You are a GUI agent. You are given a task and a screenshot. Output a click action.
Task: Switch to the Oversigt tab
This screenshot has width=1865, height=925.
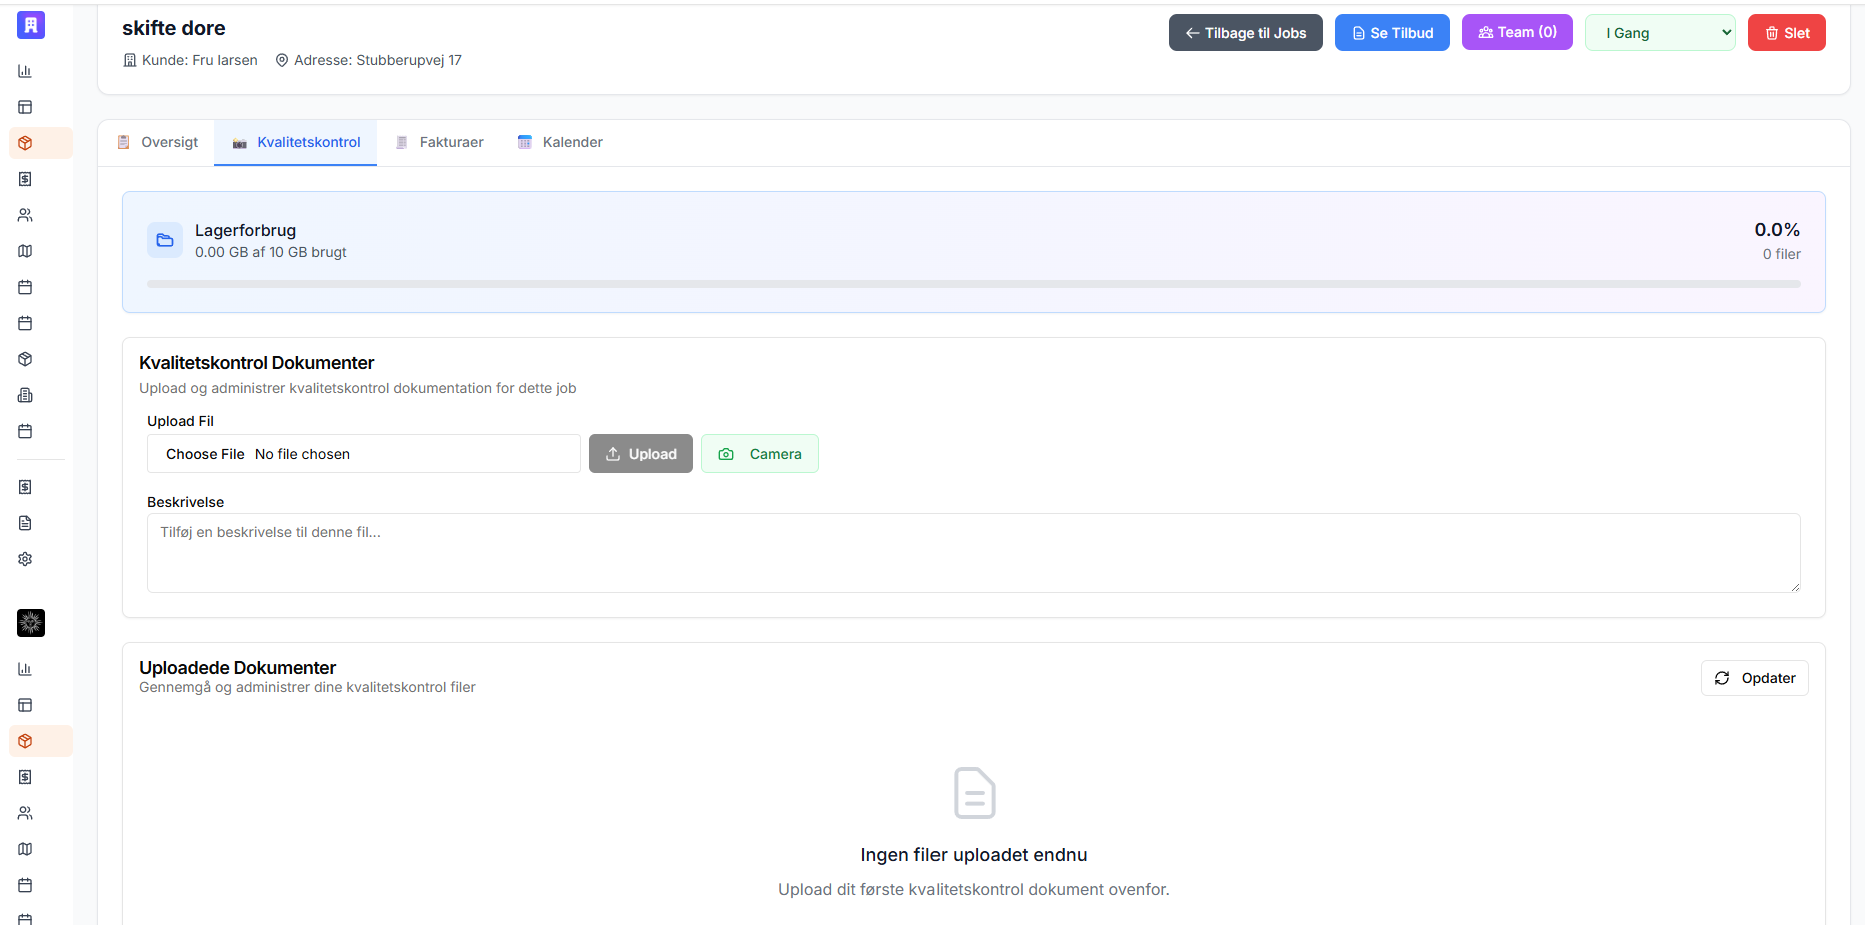click(158, 142)
